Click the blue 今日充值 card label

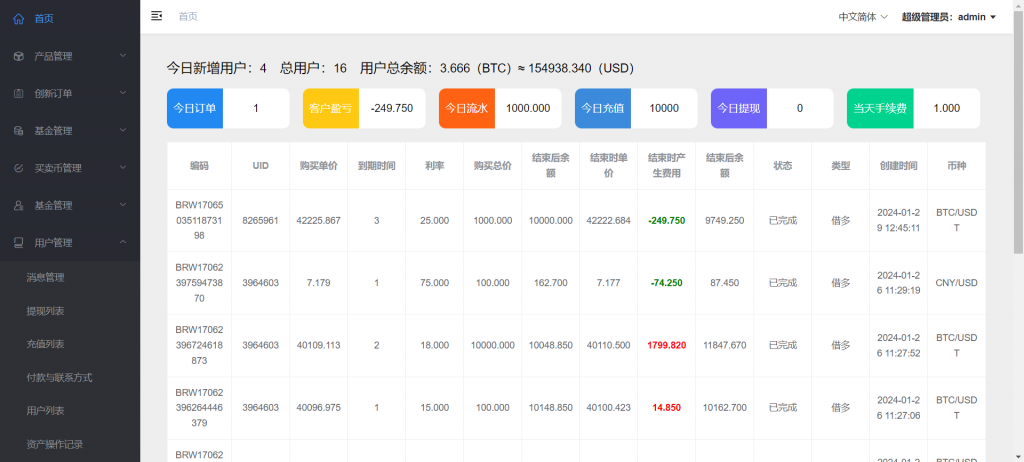pos(603,108)
